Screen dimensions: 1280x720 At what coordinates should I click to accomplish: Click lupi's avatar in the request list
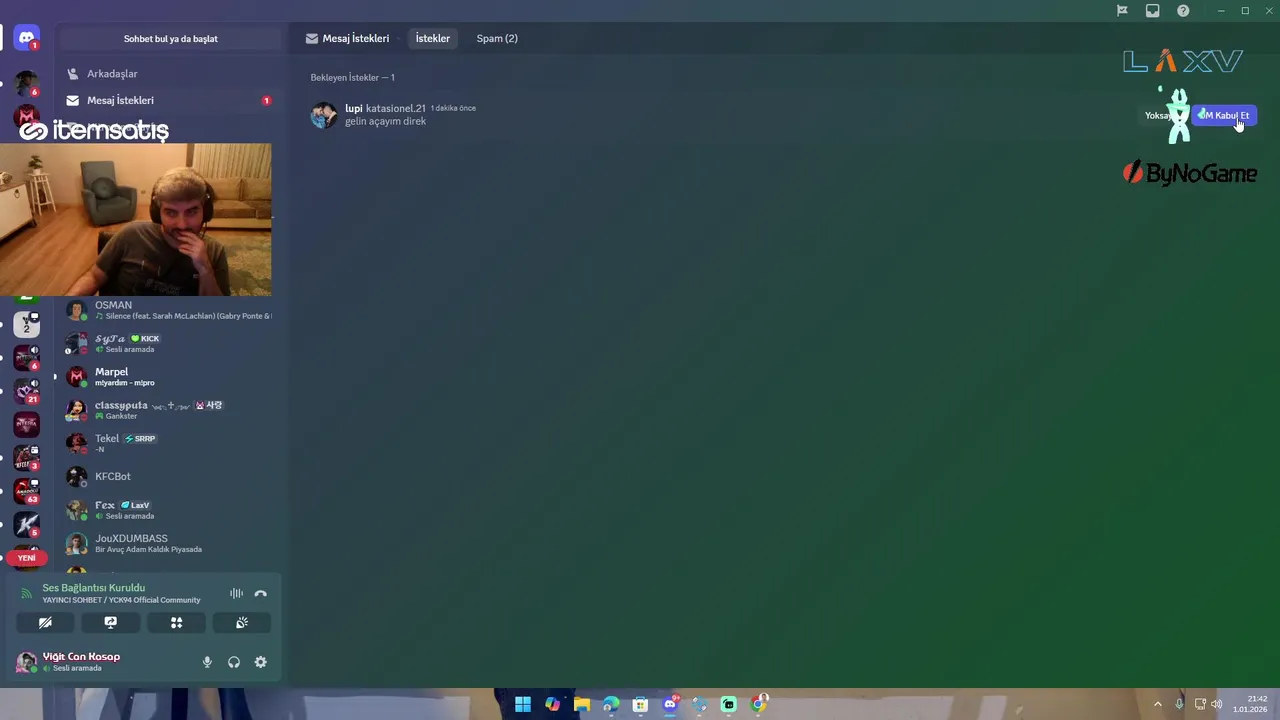click(323, 115)
